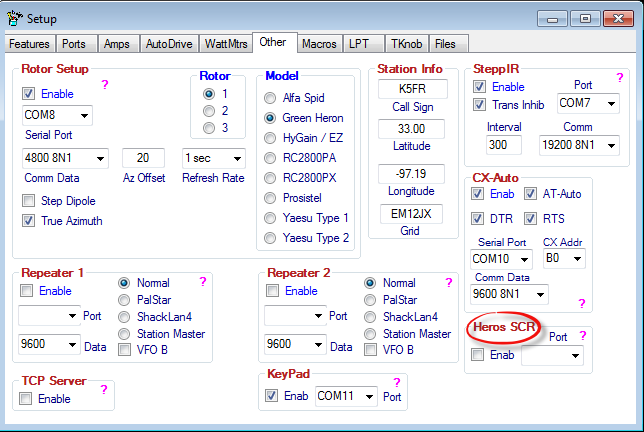
Task: Click the Call Sign field K5FR
Action: coord(406,89)
